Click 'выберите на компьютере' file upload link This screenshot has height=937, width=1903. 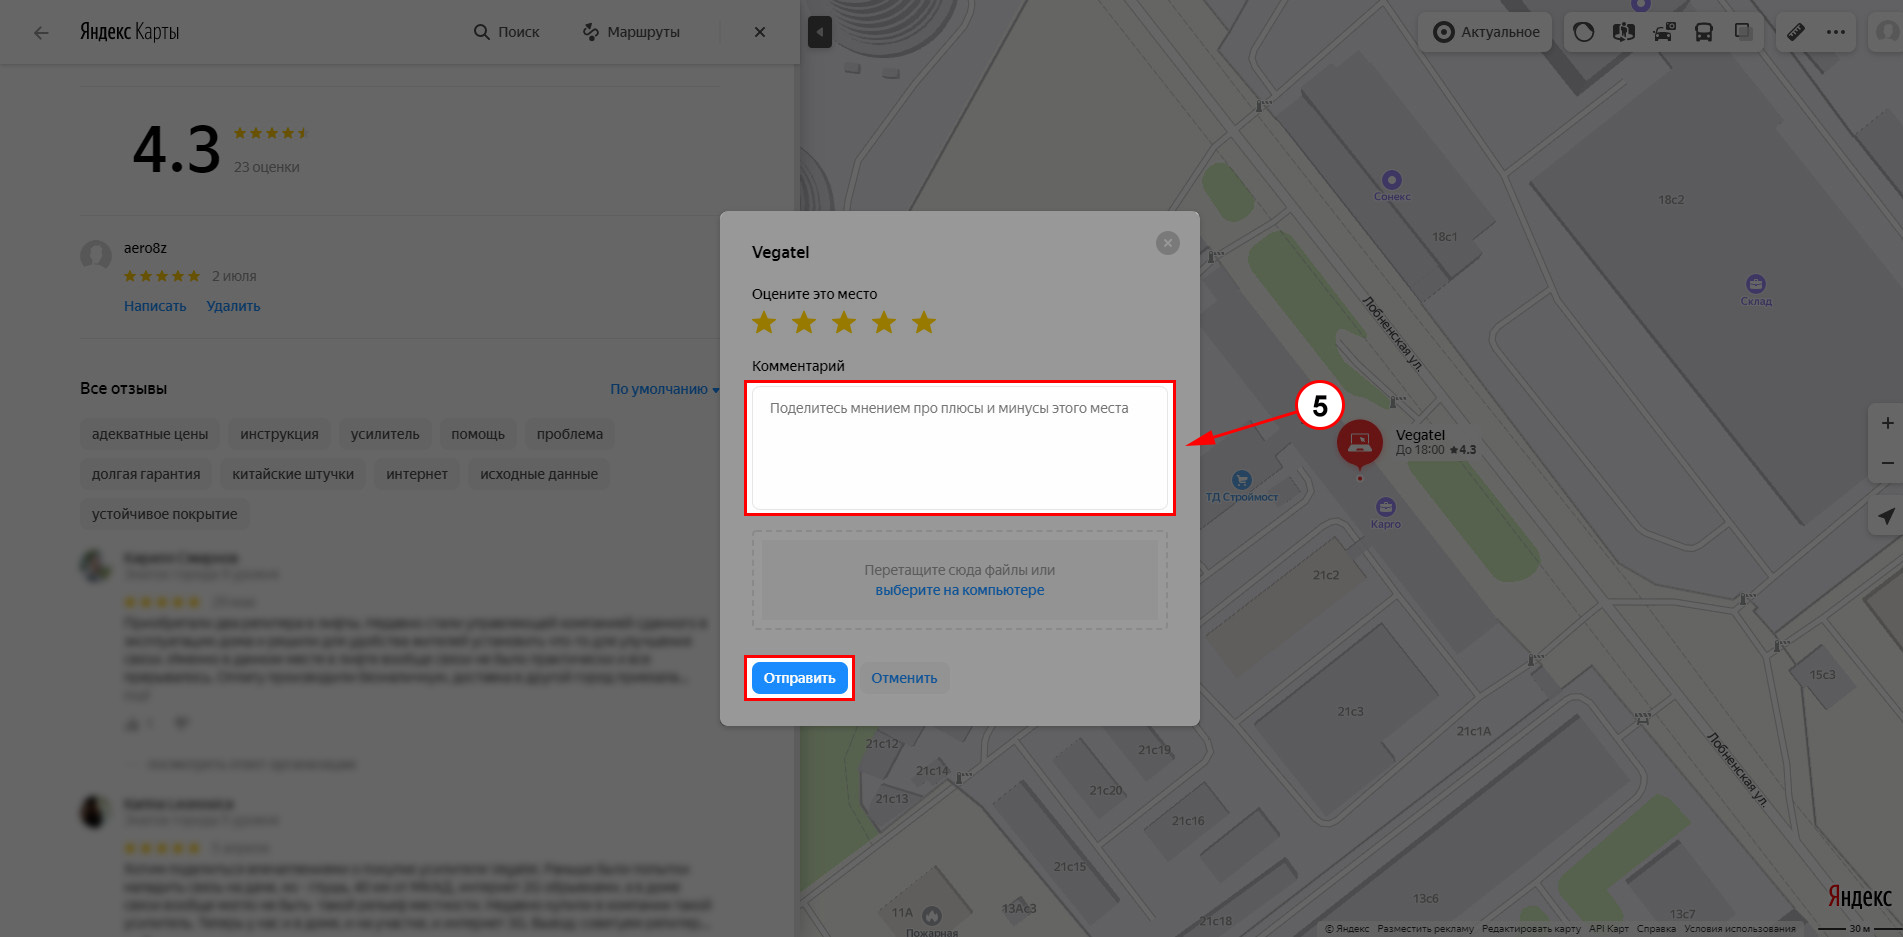[959, 590]
